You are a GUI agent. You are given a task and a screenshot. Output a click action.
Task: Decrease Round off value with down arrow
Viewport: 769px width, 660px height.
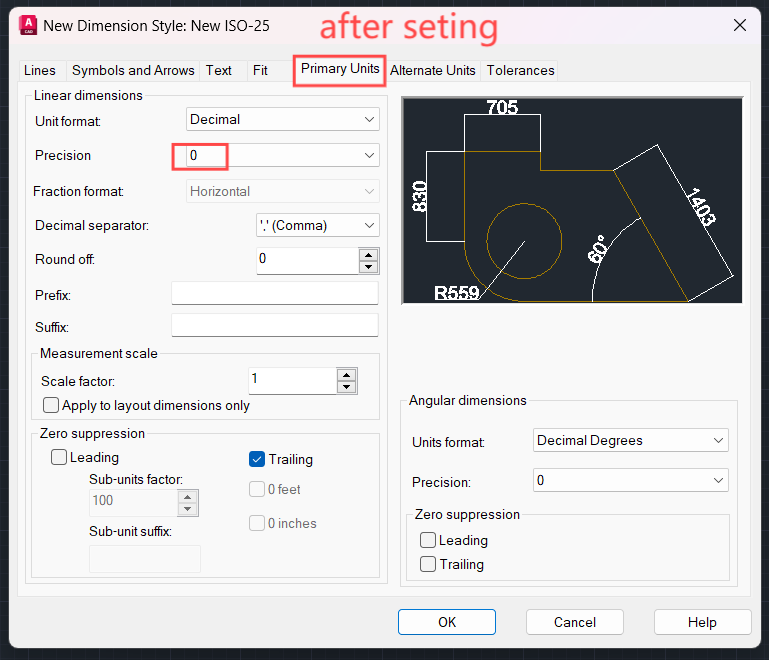[369, 267]
